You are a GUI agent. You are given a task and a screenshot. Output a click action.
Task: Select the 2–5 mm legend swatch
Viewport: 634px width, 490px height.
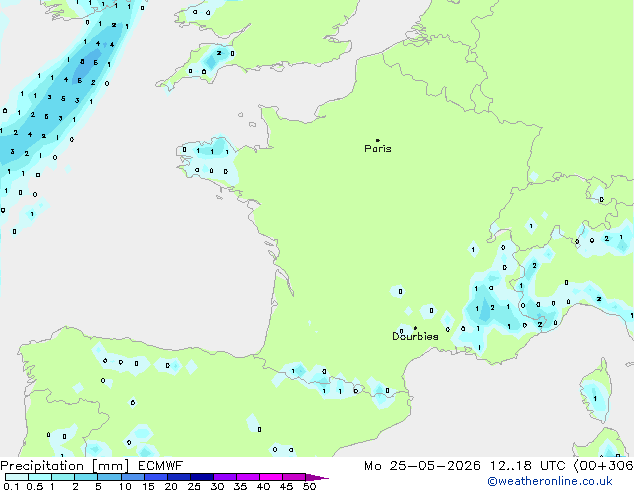86,477
